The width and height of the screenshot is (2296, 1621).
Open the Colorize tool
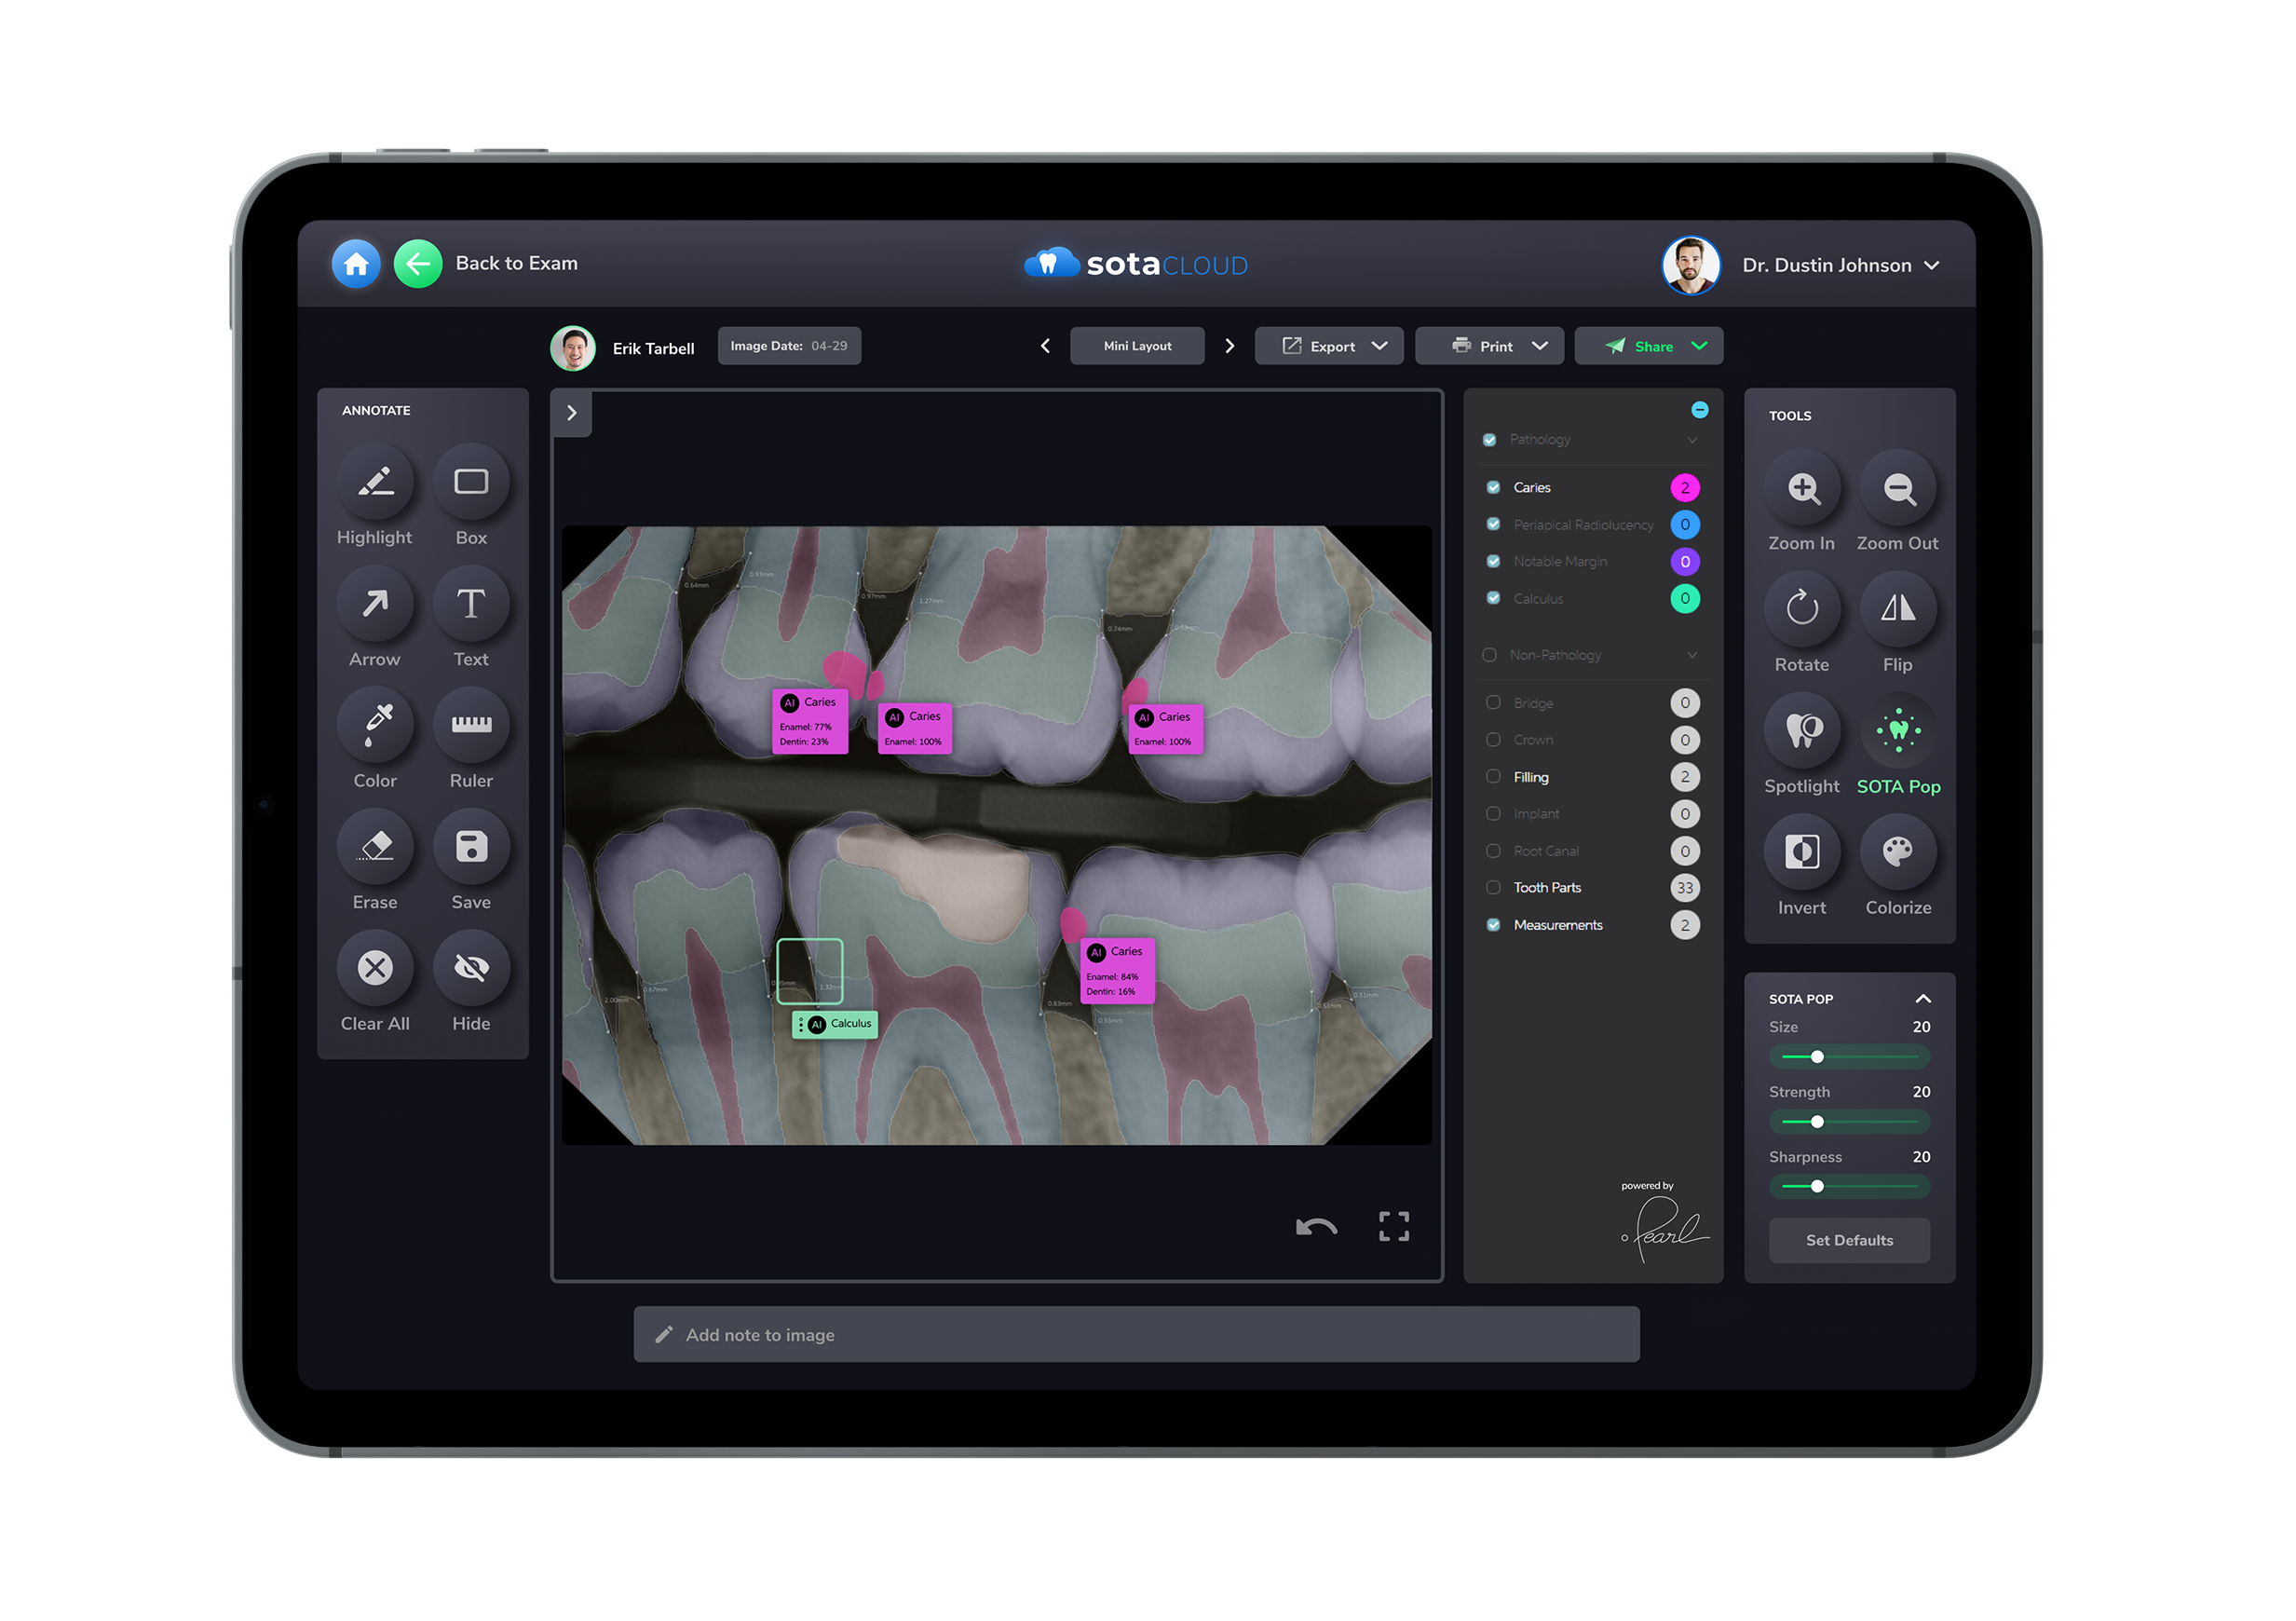[1897, 852]
